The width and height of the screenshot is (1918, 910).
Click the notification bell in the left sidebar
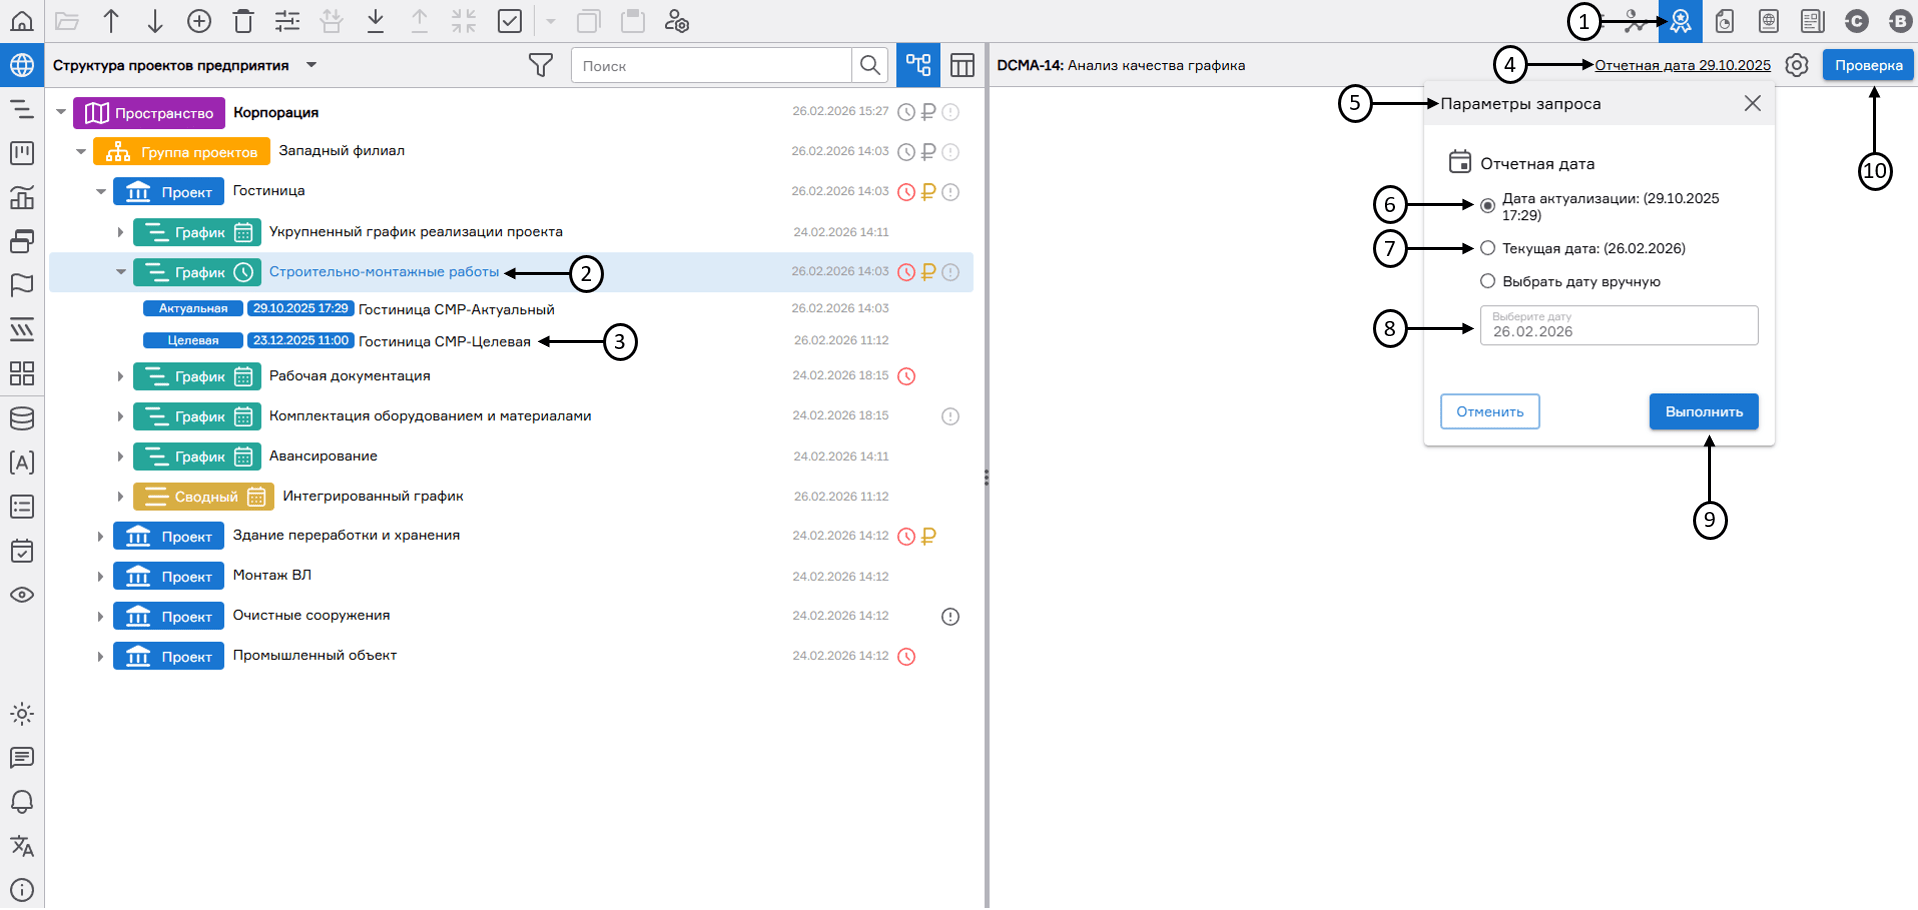(22, 802)
